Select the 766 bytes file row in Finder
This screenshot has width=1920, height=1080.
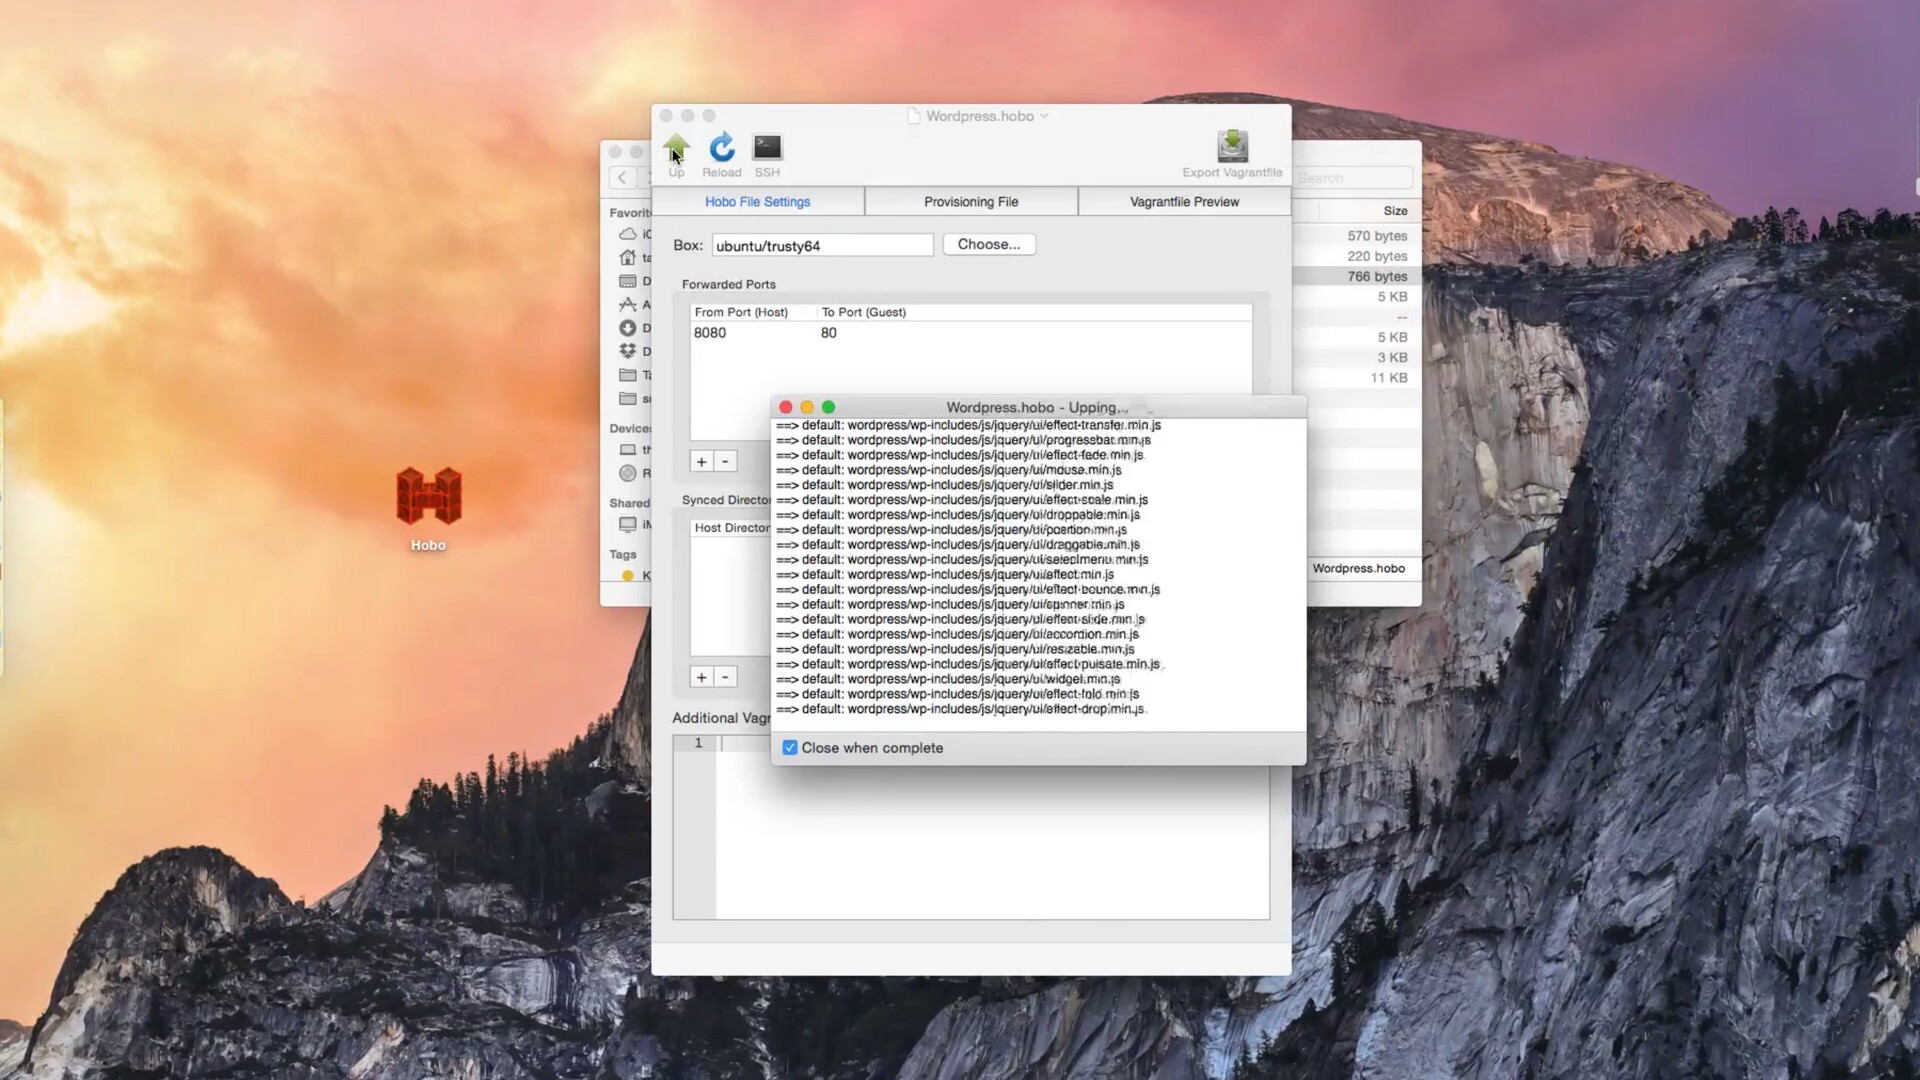tap(1356, 276)
